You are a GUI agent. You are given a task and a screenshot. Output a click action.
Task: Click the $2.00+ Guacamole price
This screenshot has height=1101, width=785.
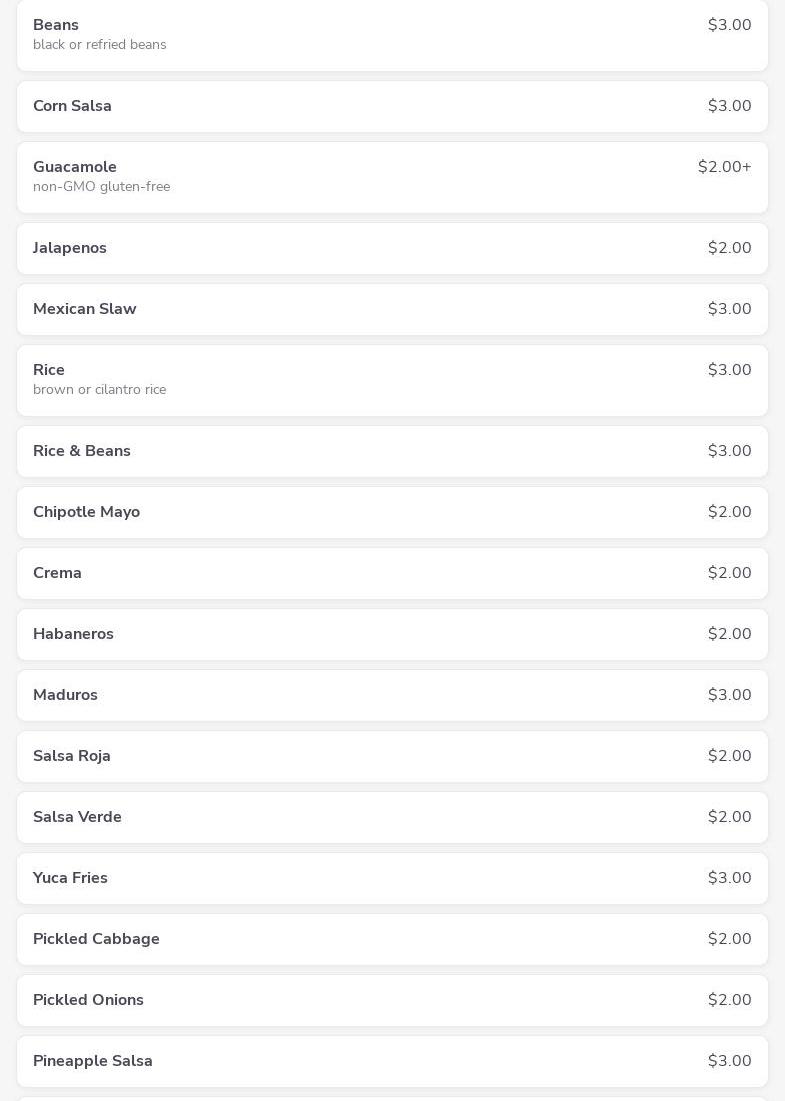[x=724, y=167]
